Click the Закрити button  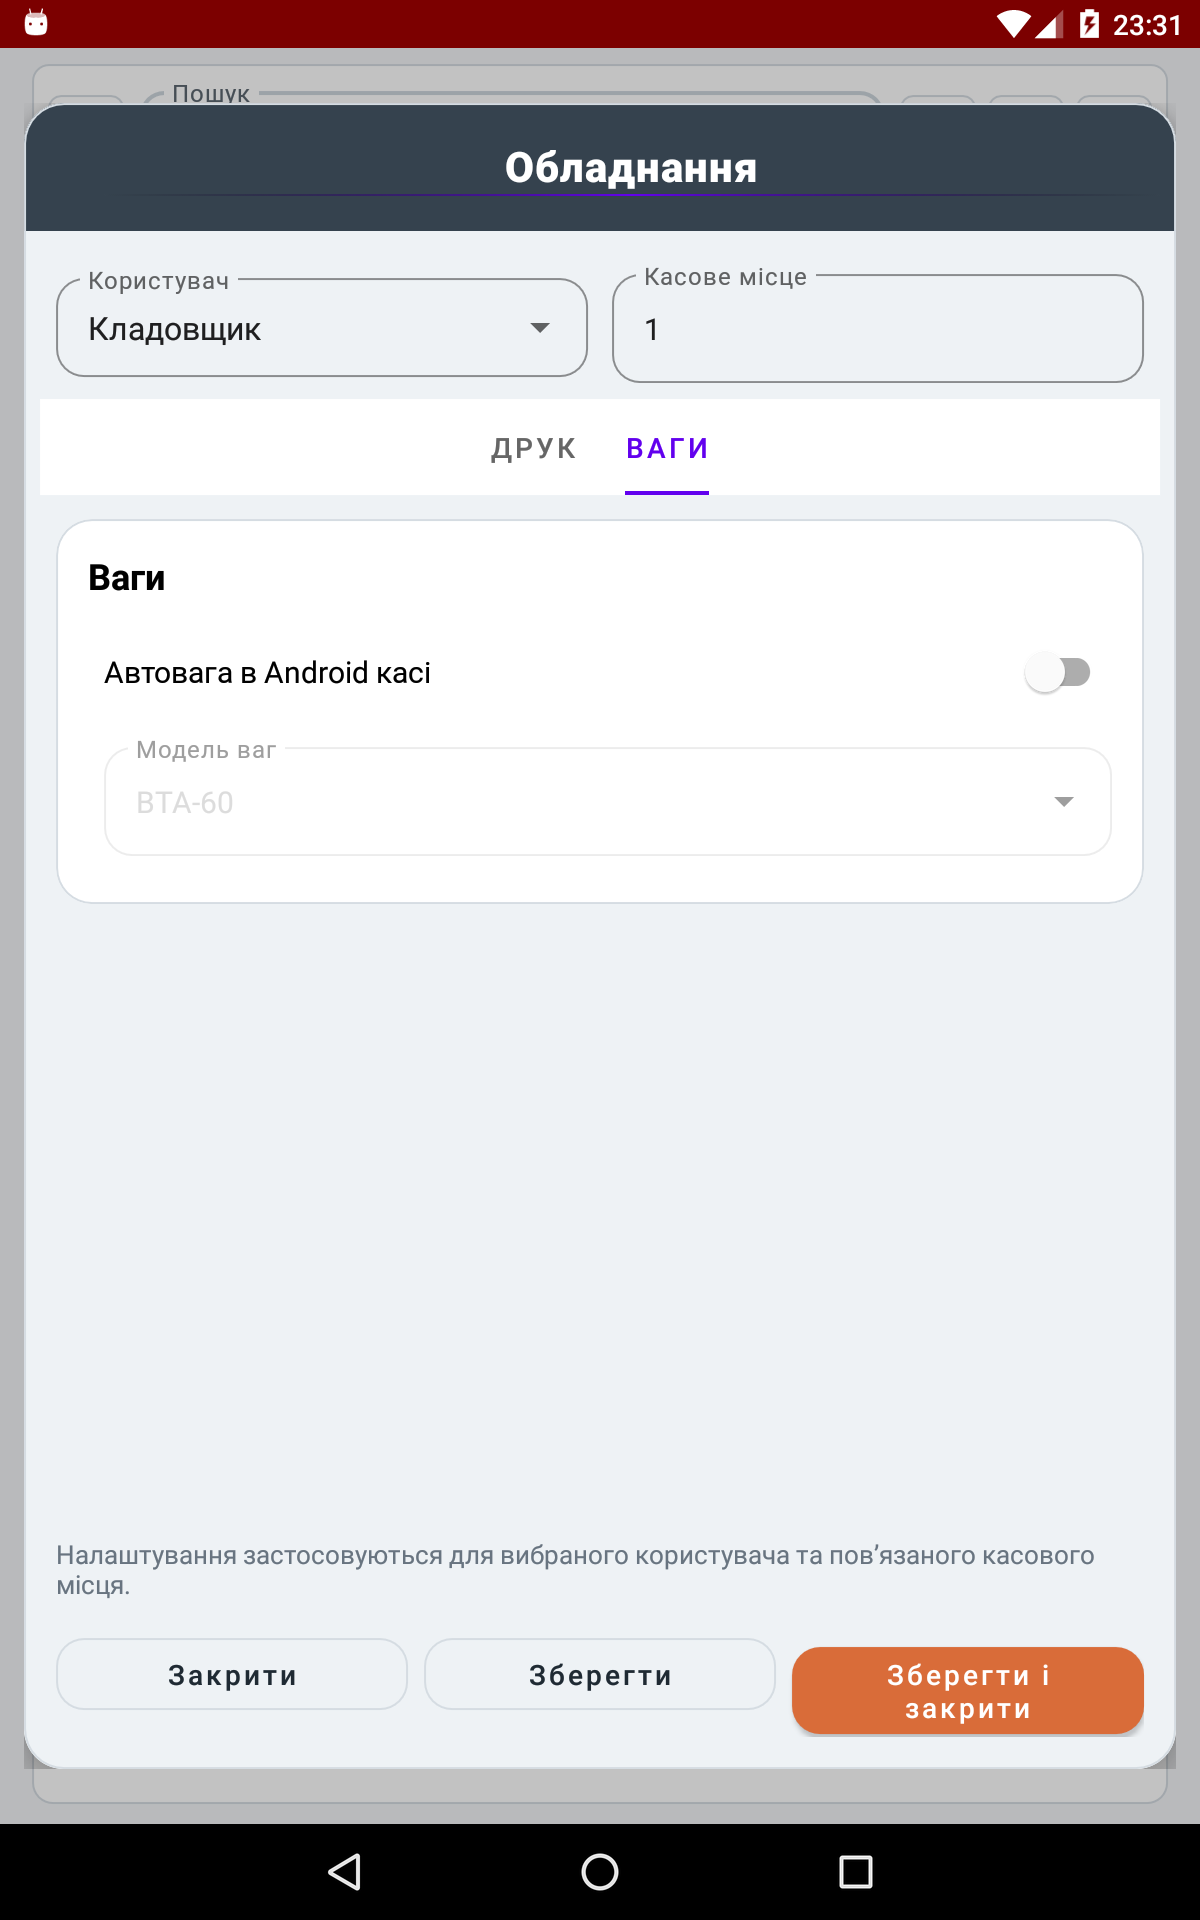(x=232, y=1675)
